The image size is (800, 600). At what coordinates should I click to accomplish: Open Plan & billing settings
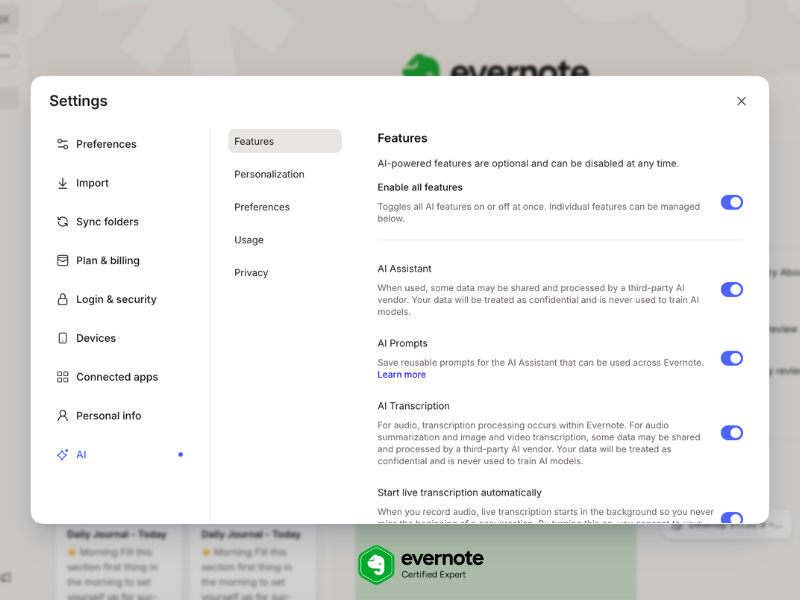(x=108, y=260)
